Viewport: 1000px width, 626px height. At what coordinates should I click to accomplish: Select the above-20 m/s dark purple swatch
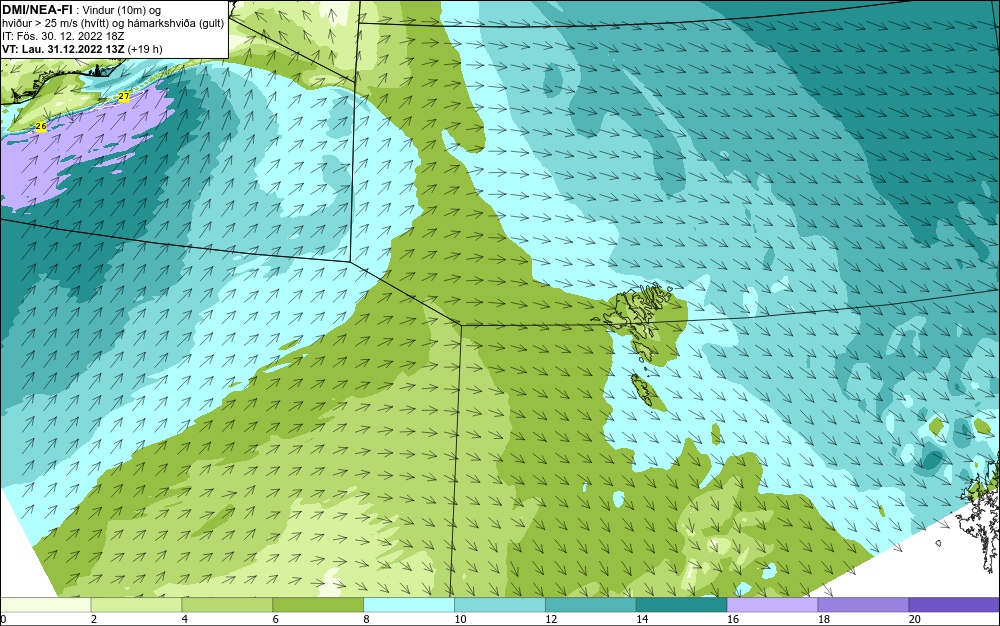click(954, 605)
